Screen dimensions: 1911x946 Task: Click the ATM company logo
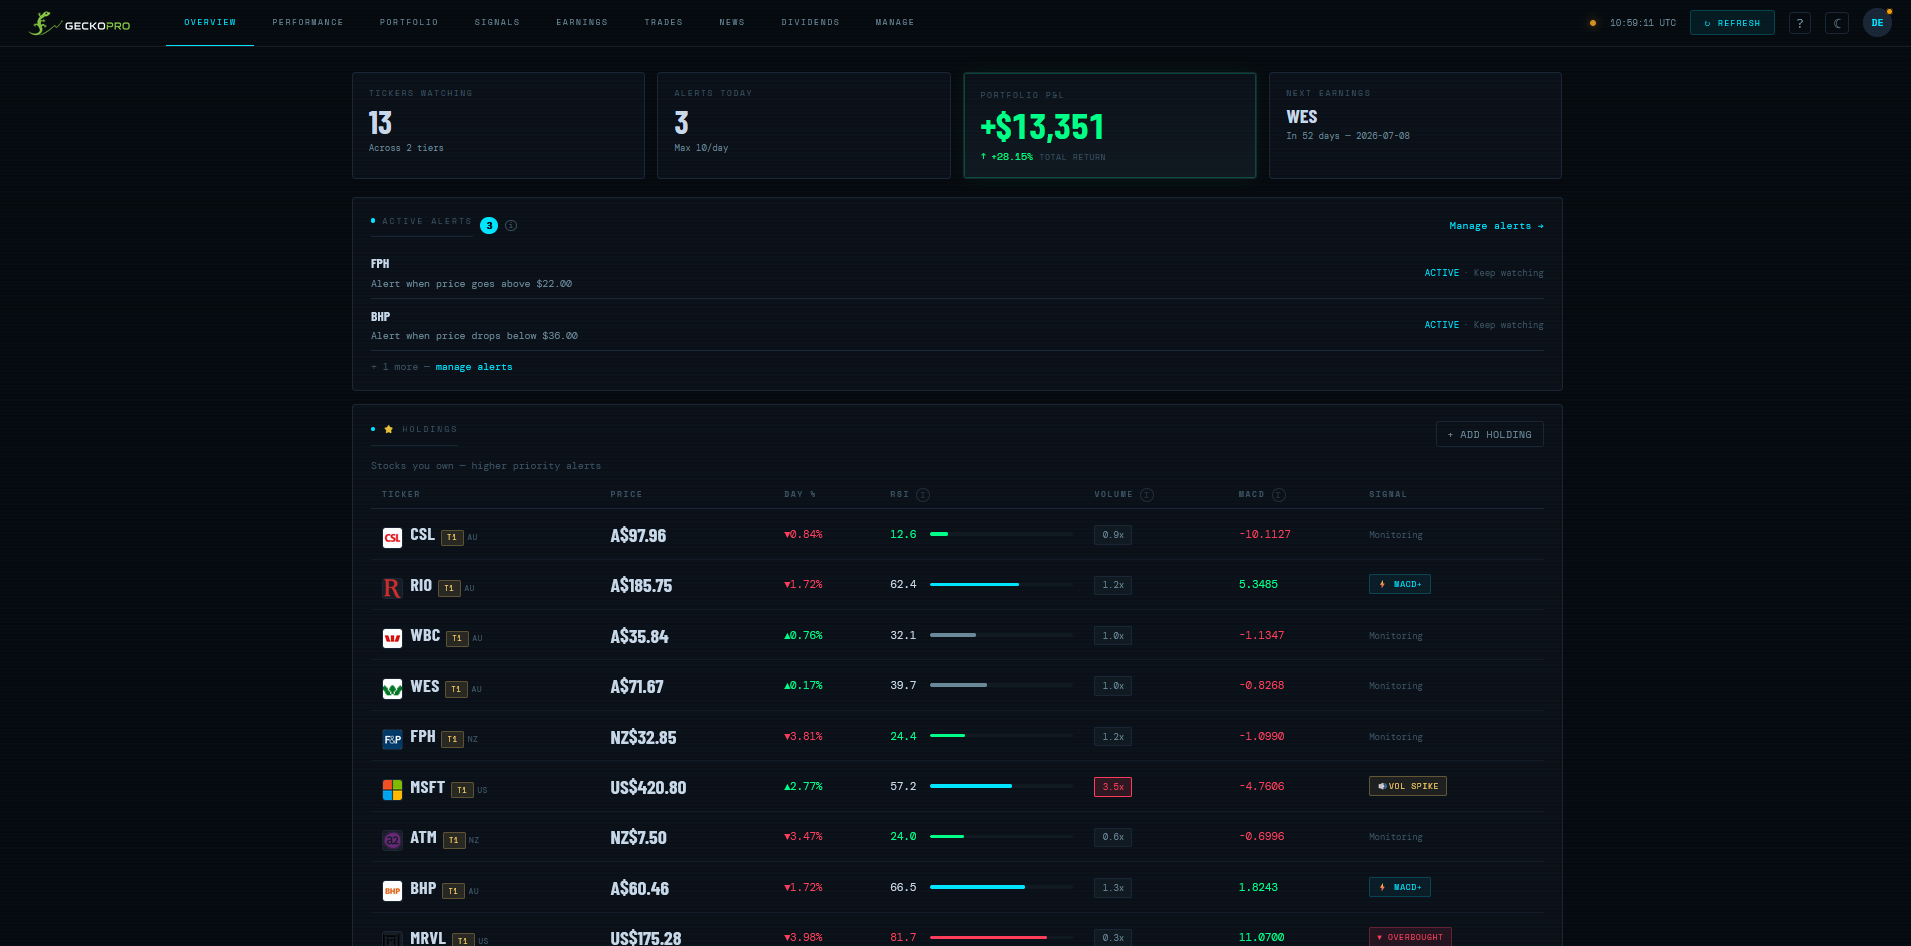coord(392,840)
